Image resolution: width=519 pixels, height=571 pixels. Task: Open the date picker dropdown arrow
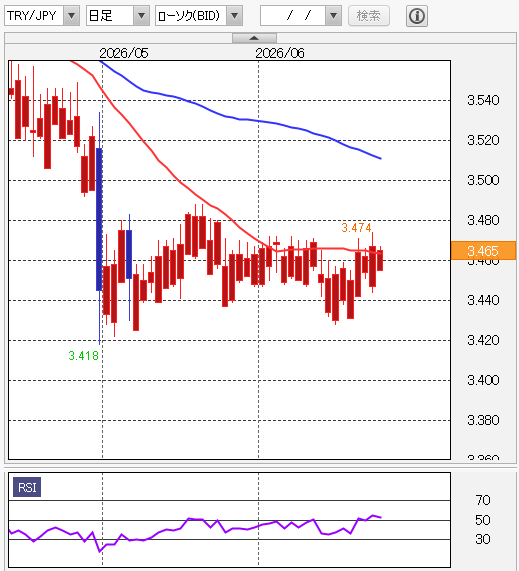[333, 16]
